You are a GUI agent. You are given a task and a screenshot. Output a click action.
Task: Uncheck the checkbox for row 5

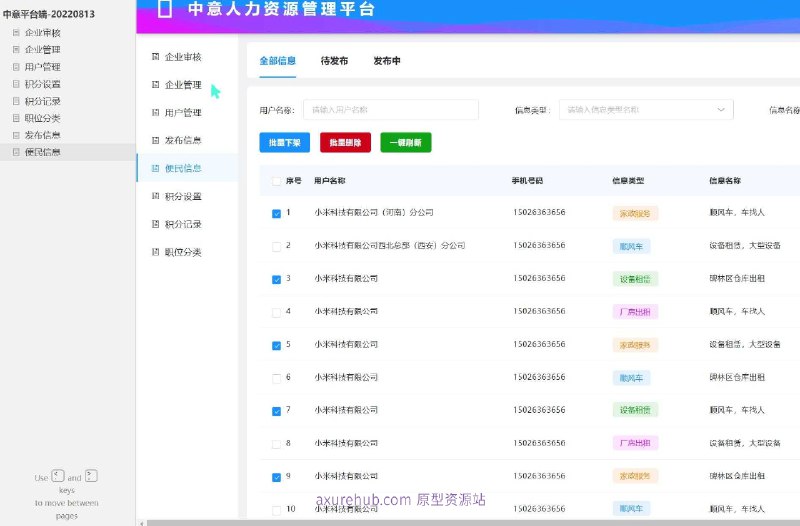tap(277, 345)
